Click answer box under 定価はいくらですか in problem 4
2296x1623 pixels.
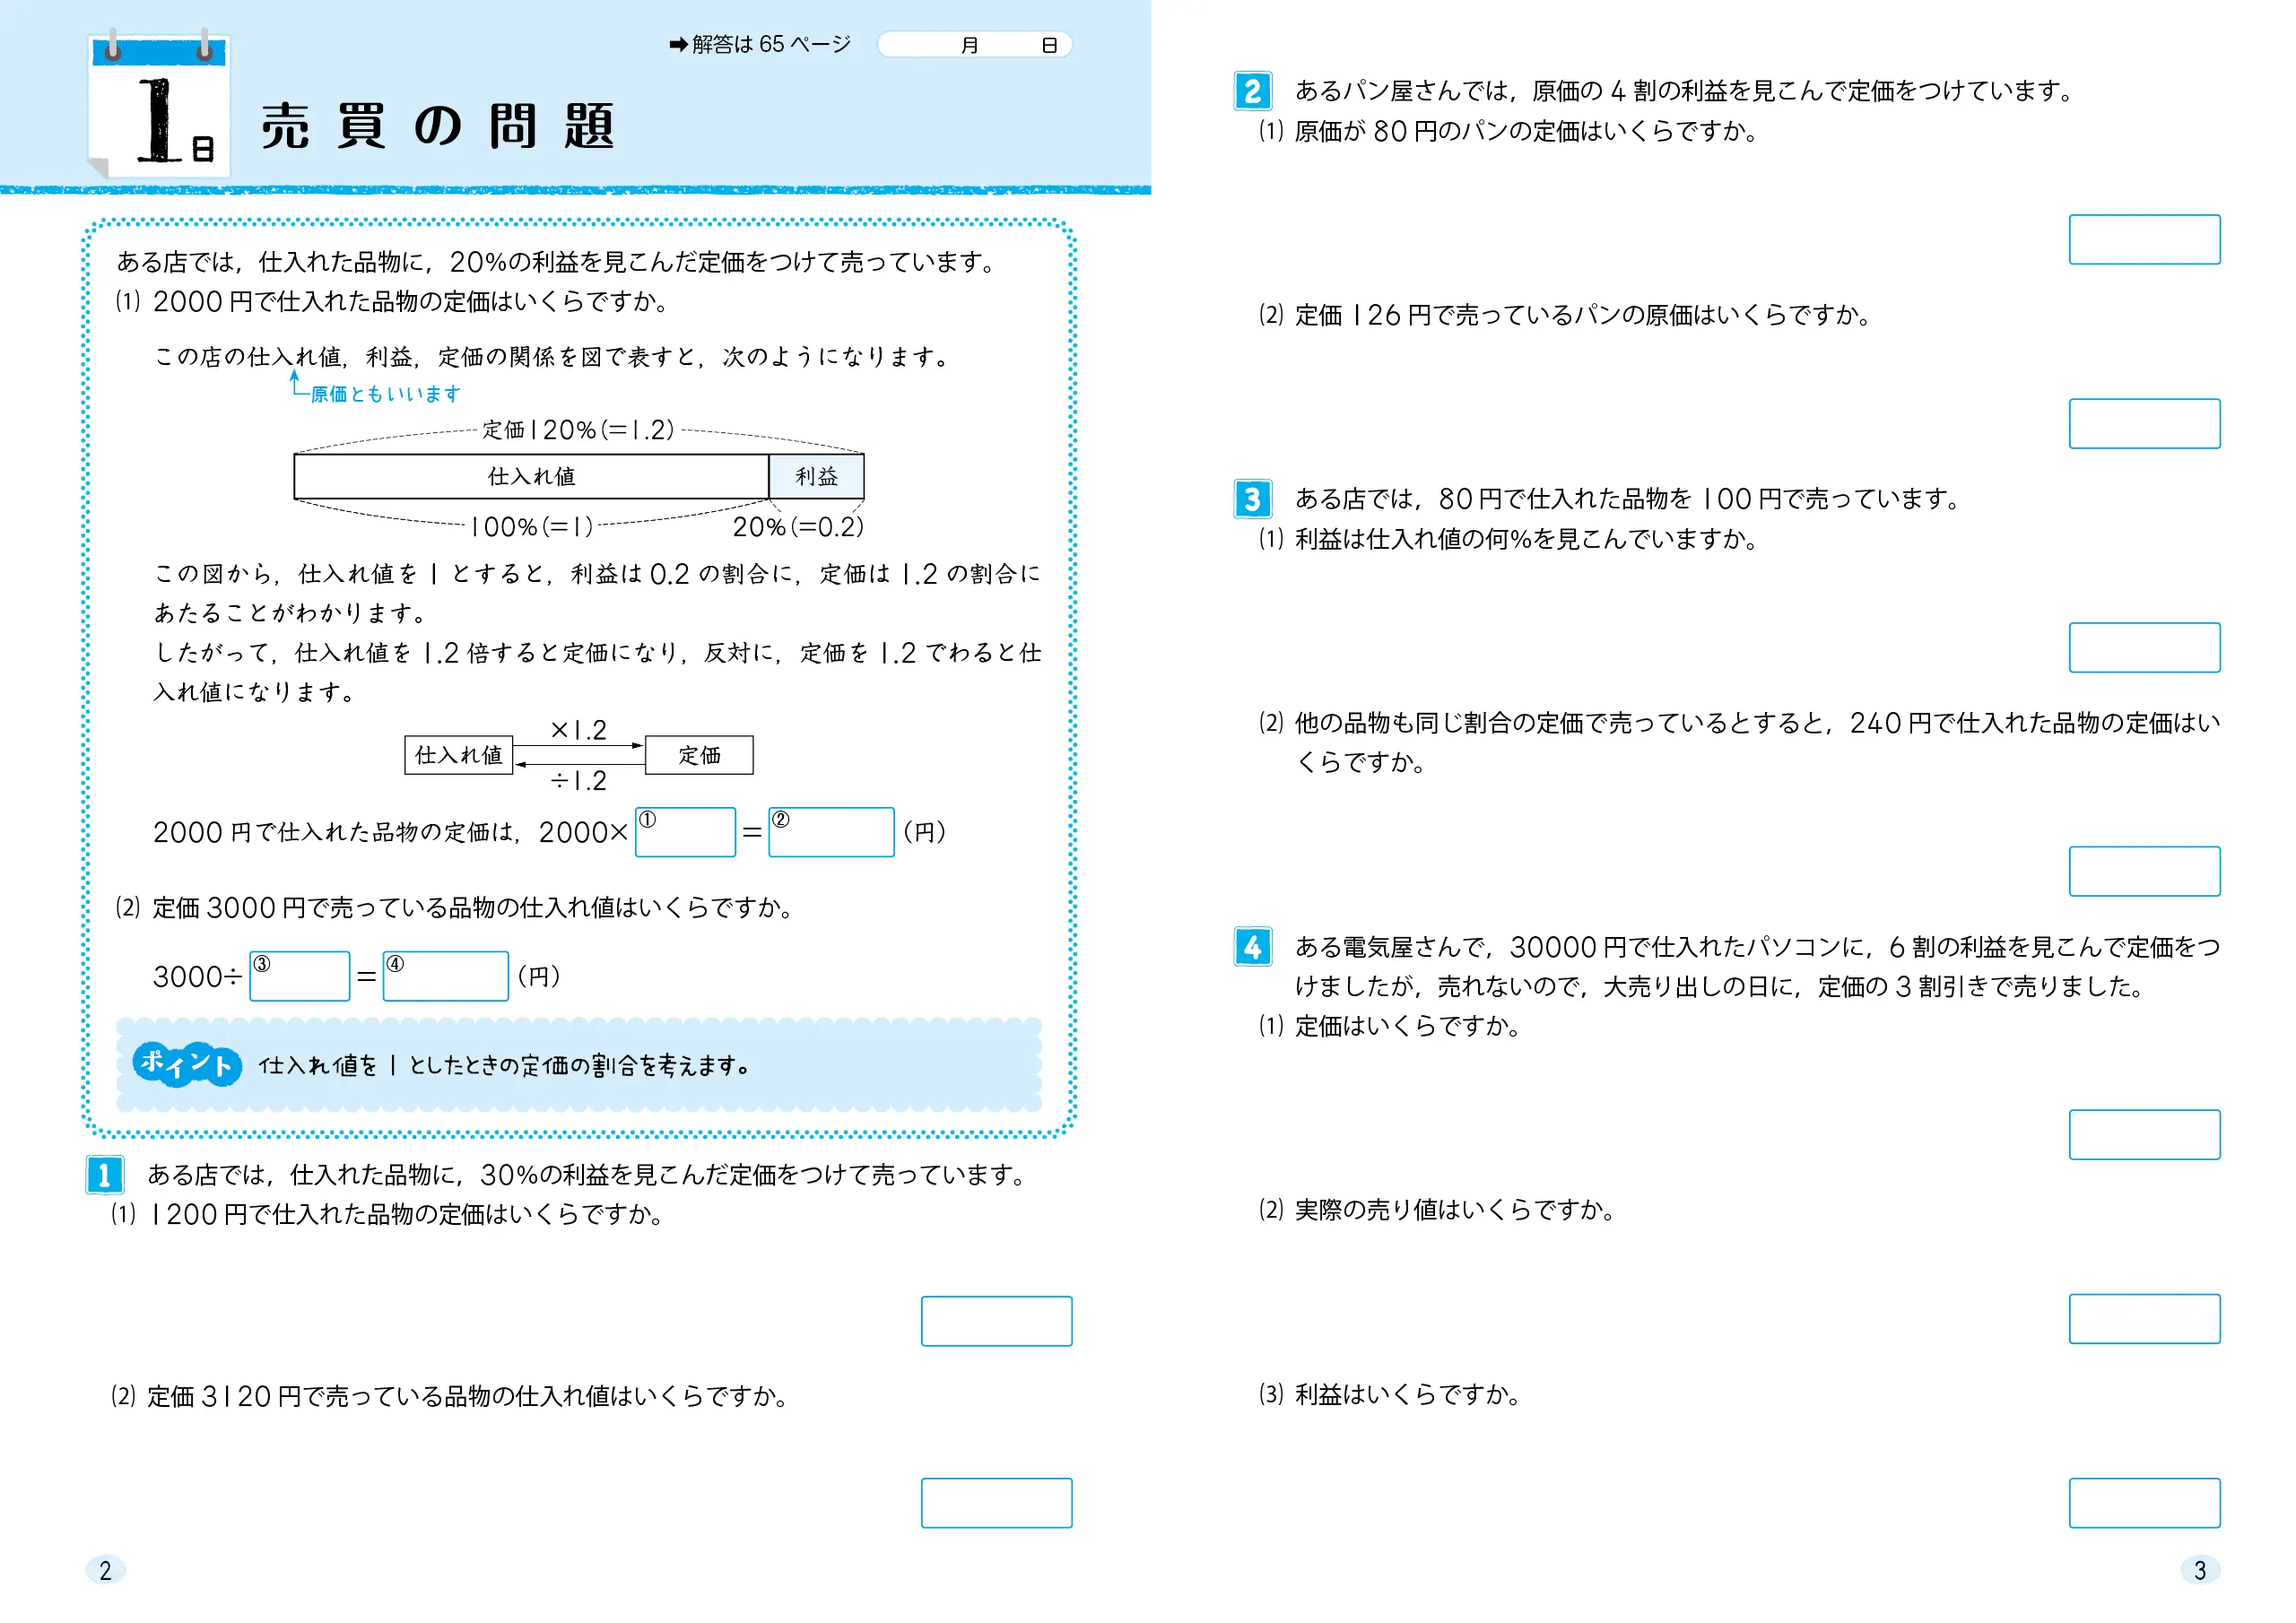point(2145,1135)
